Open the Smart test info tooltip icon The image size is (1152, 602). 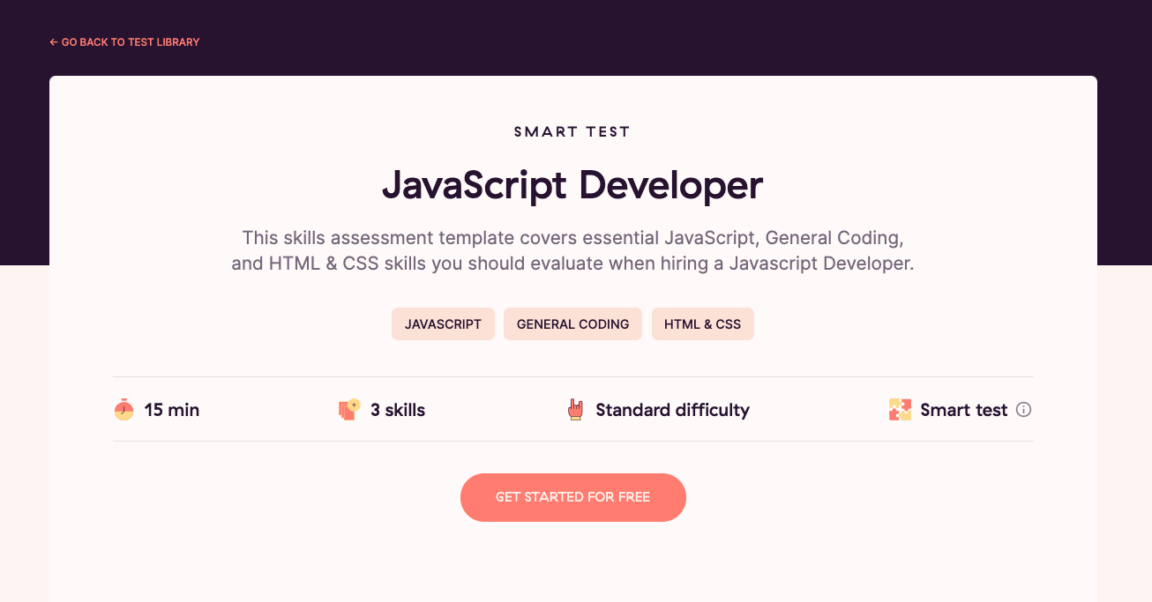(1024, 409)
